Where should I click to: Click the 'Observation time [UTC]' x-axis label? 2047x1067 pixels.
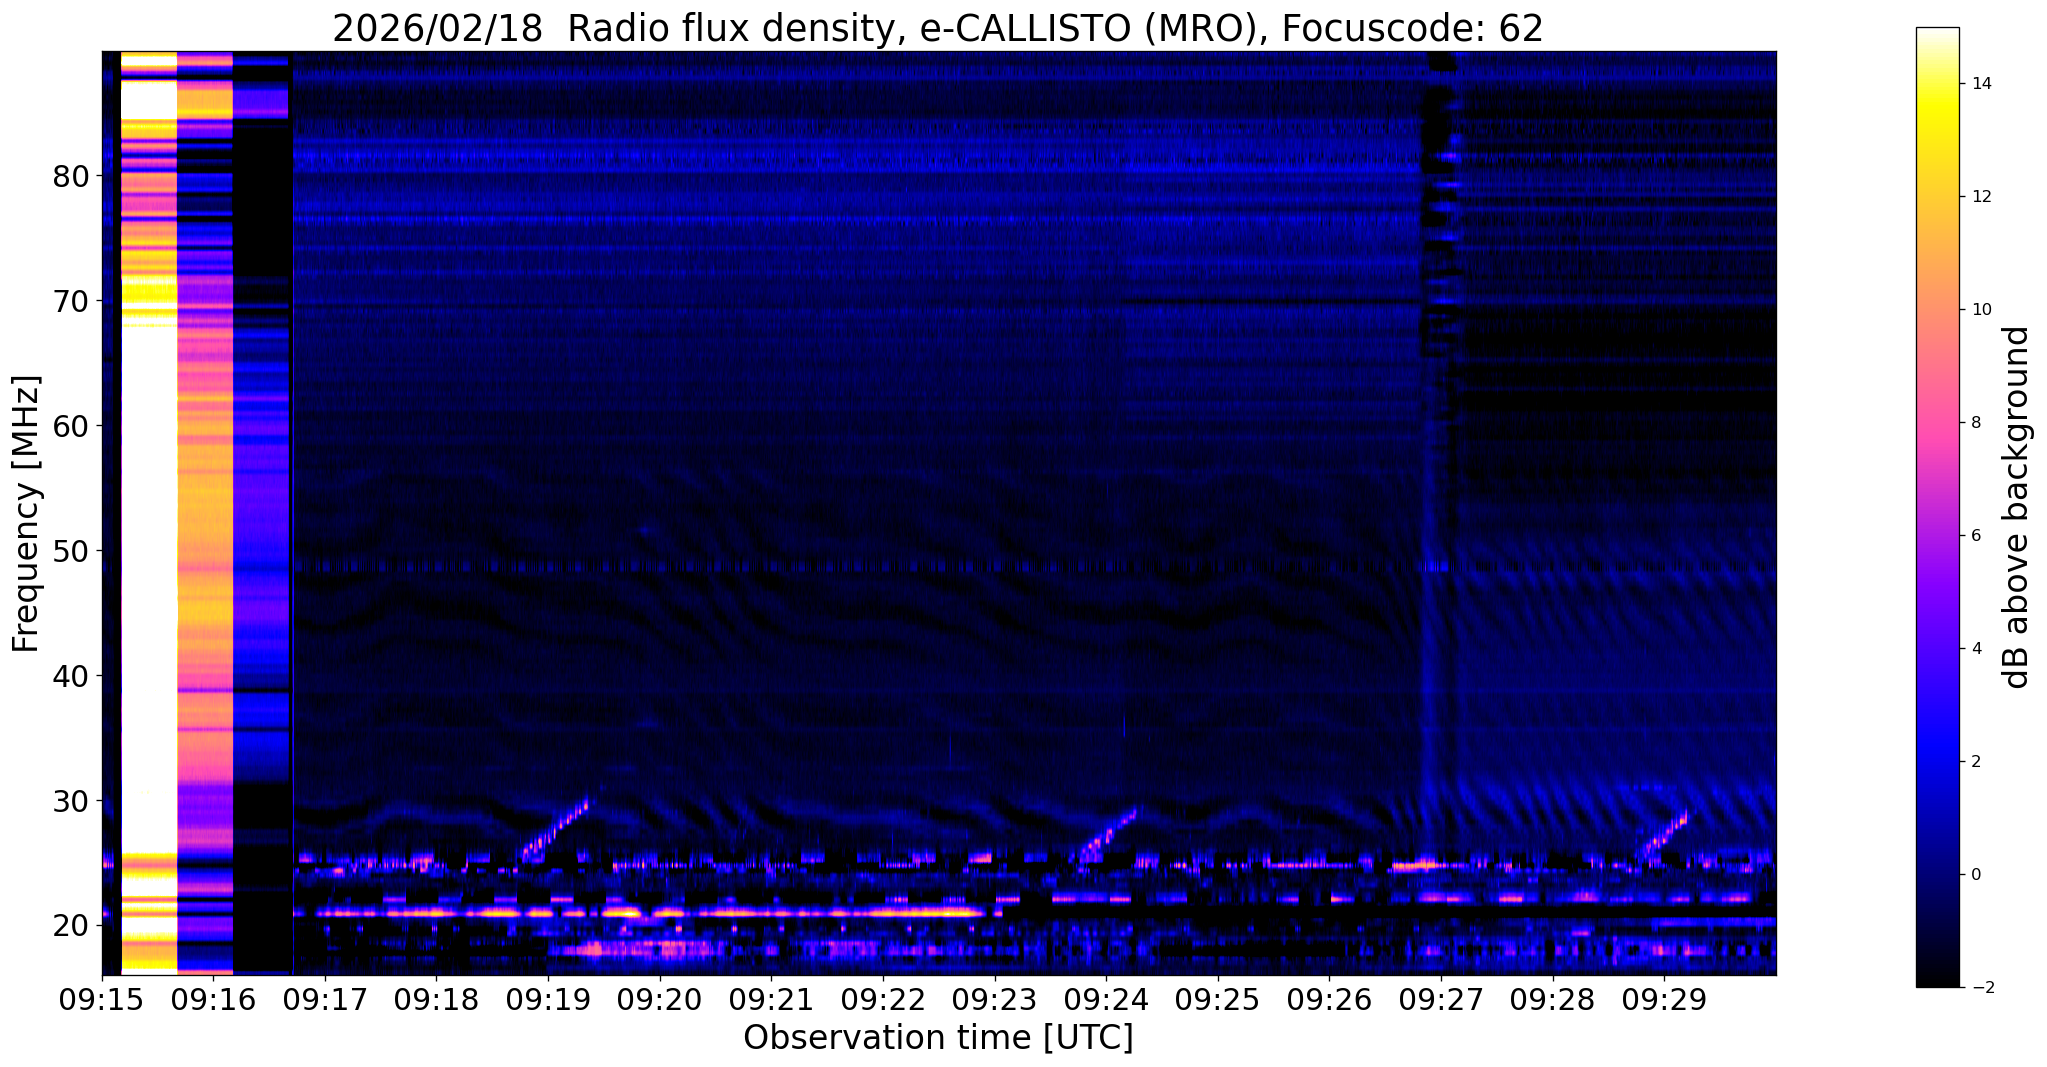coord(938,1038)
